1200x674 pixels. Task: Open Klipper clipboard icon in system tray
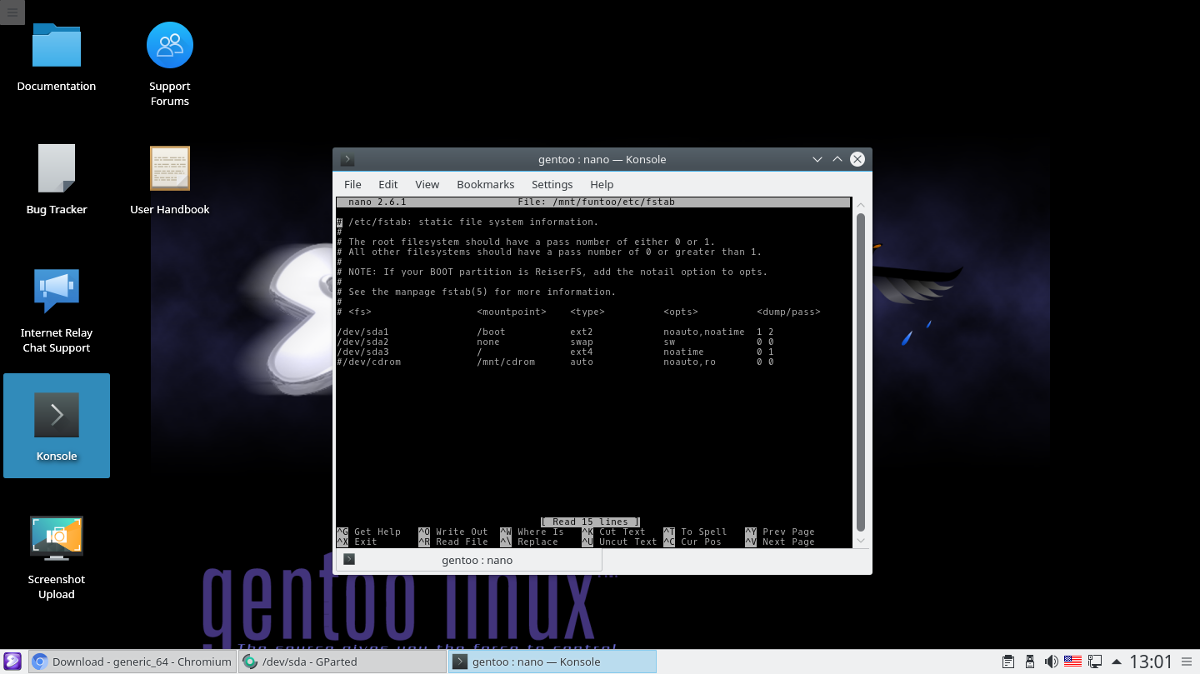point(1007,661)
